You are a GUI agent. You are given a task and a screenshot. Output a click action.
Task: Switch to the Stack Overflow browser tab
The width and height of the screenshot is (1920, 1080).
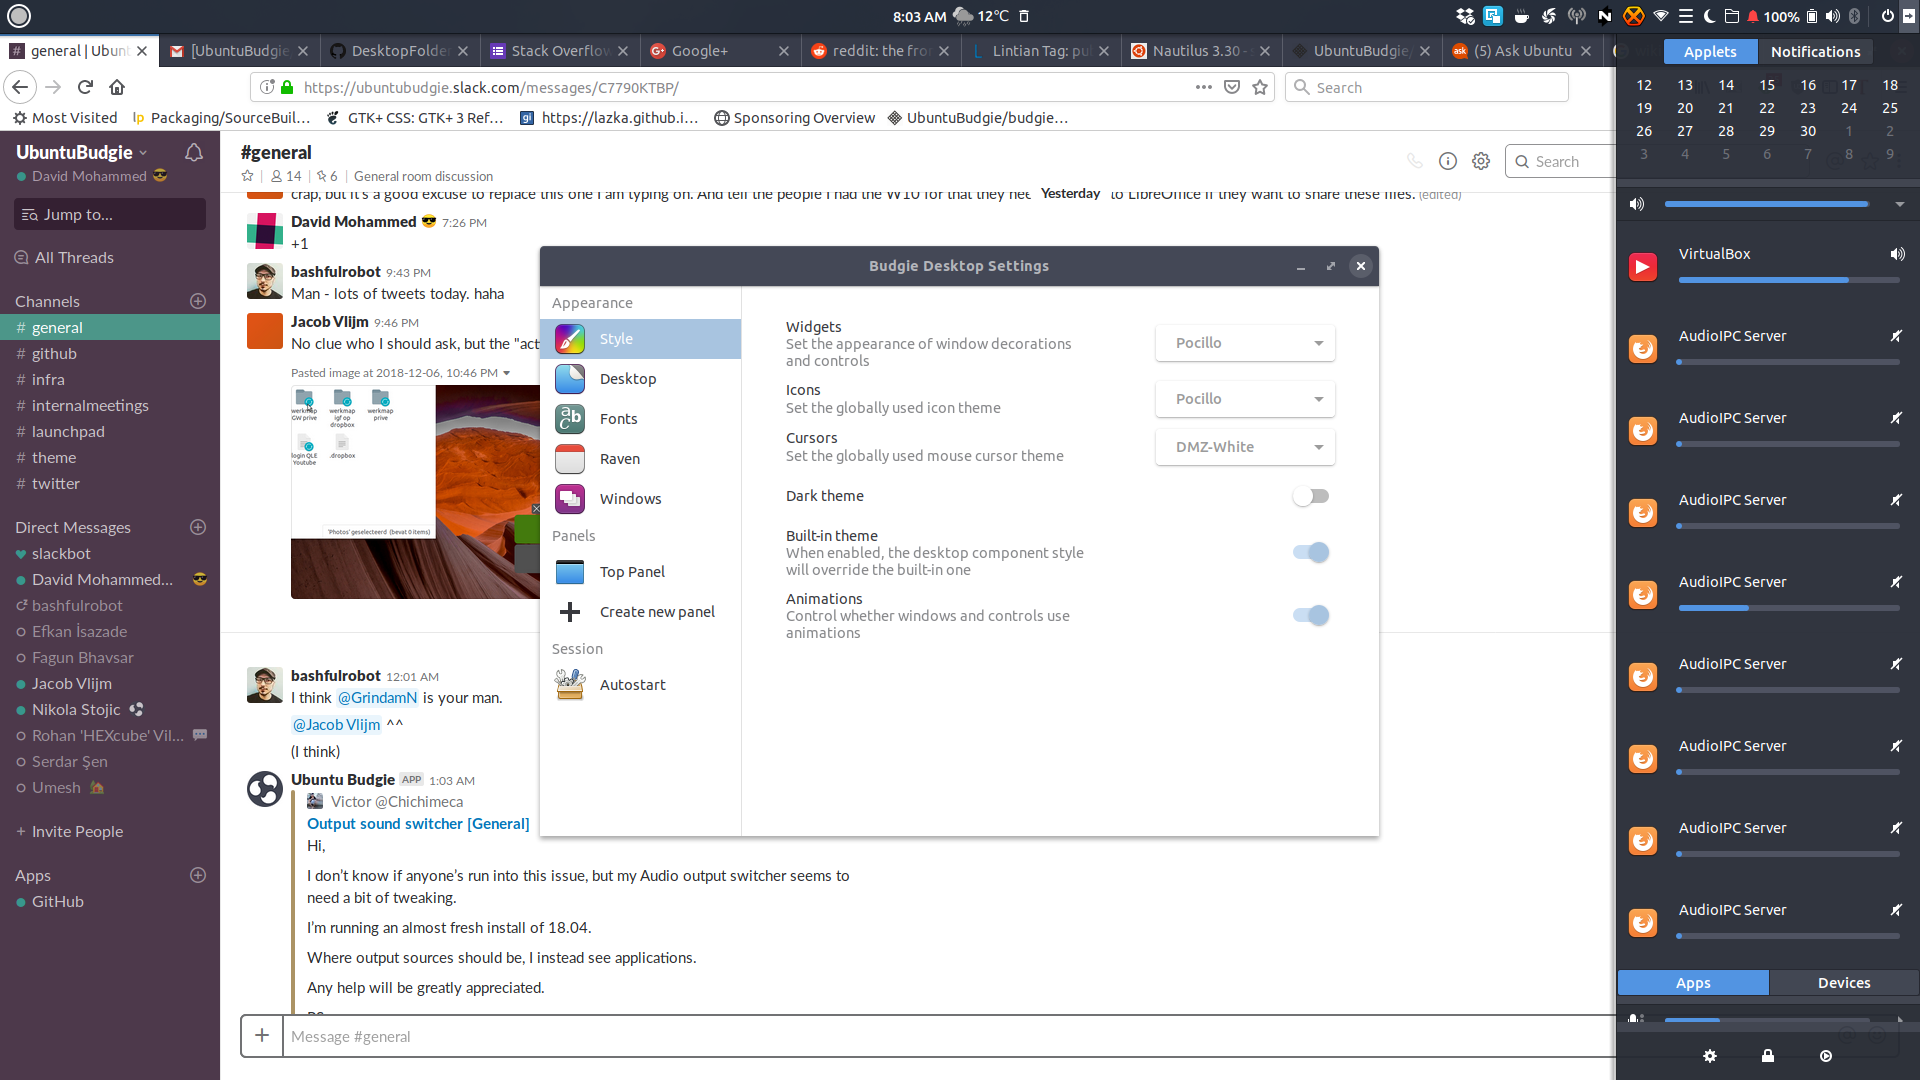tap(559, 51)
